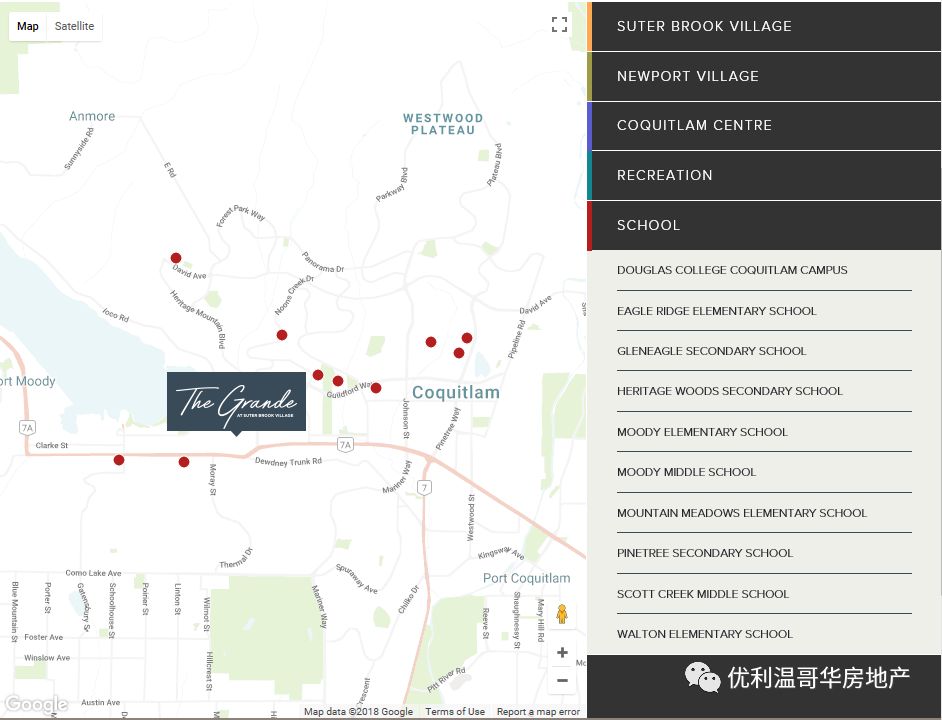This screenshot has height=720, width=942.
Task: Click Report a map error link
Action: (x=538, y=712)
